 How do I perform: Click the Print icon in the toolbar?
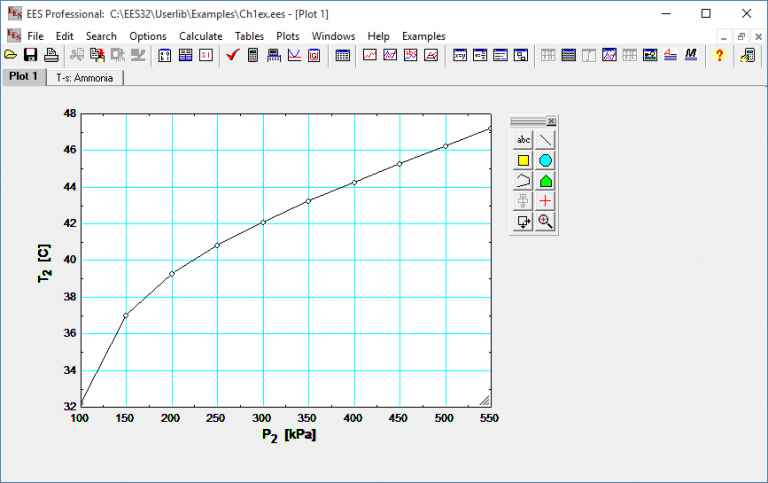tap(50, 56)
